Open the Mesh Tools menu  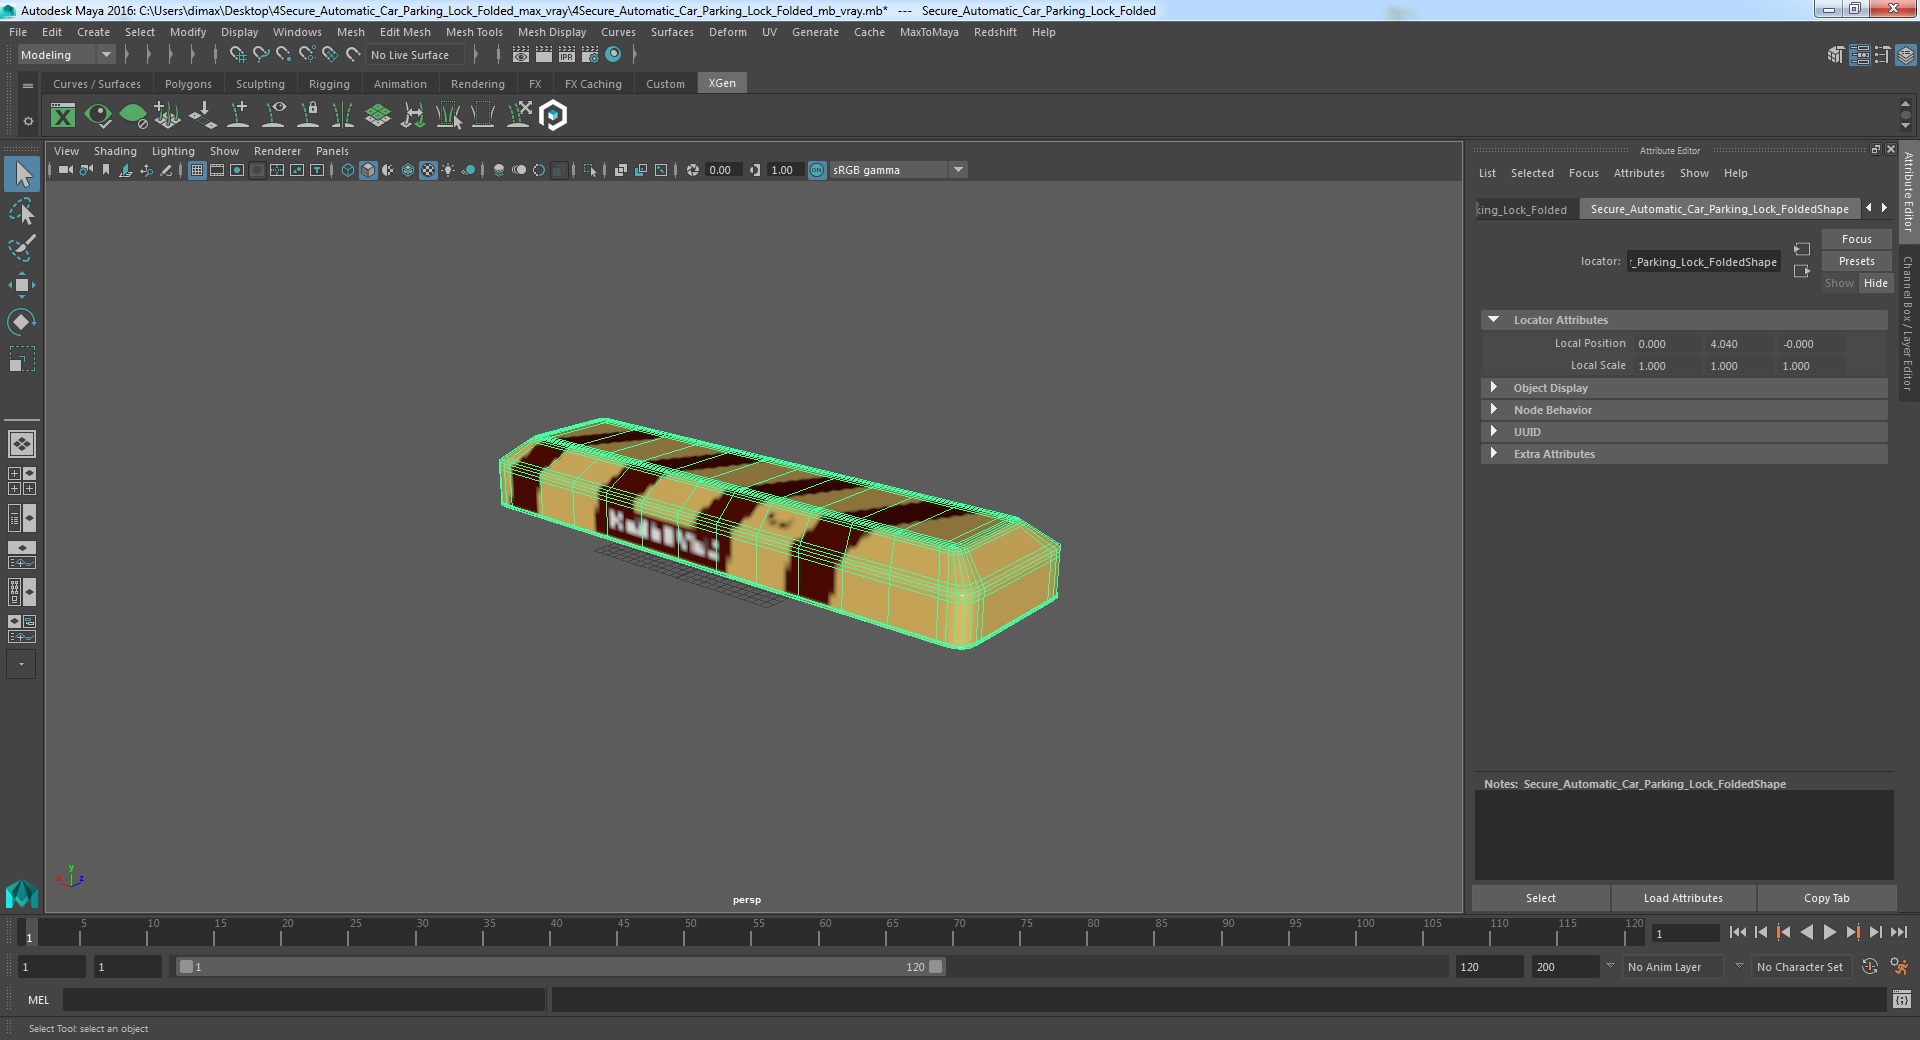coord(474,32)
